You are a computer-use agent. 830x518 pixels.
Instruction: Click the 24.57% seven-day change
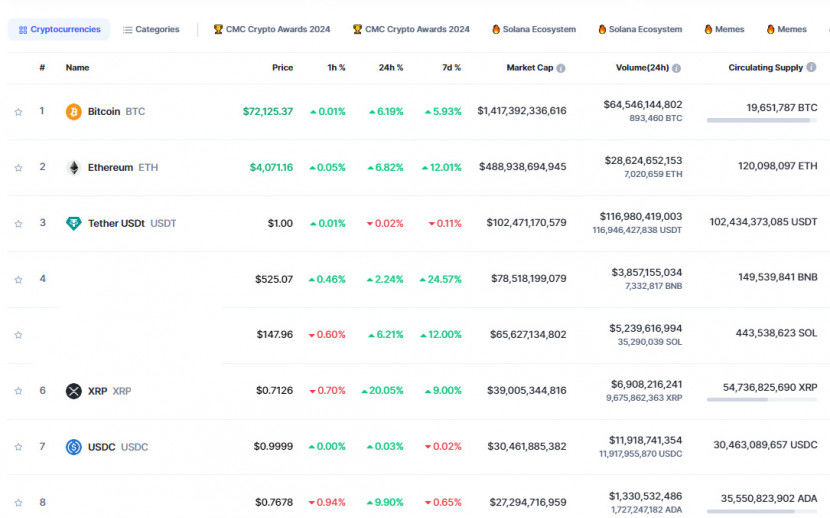[x=440, y=279]
